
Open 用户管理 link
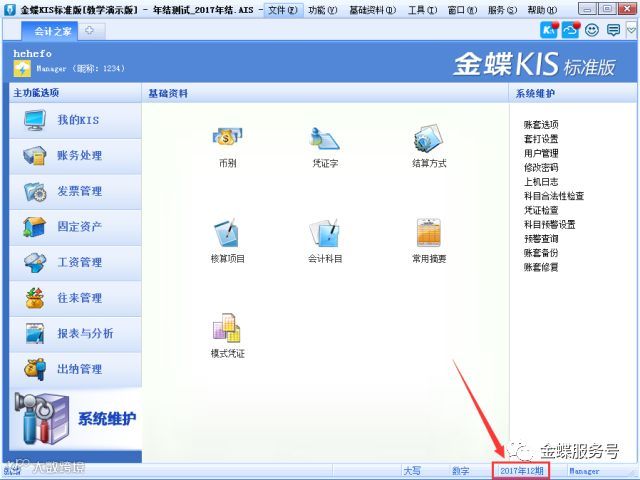541,153
